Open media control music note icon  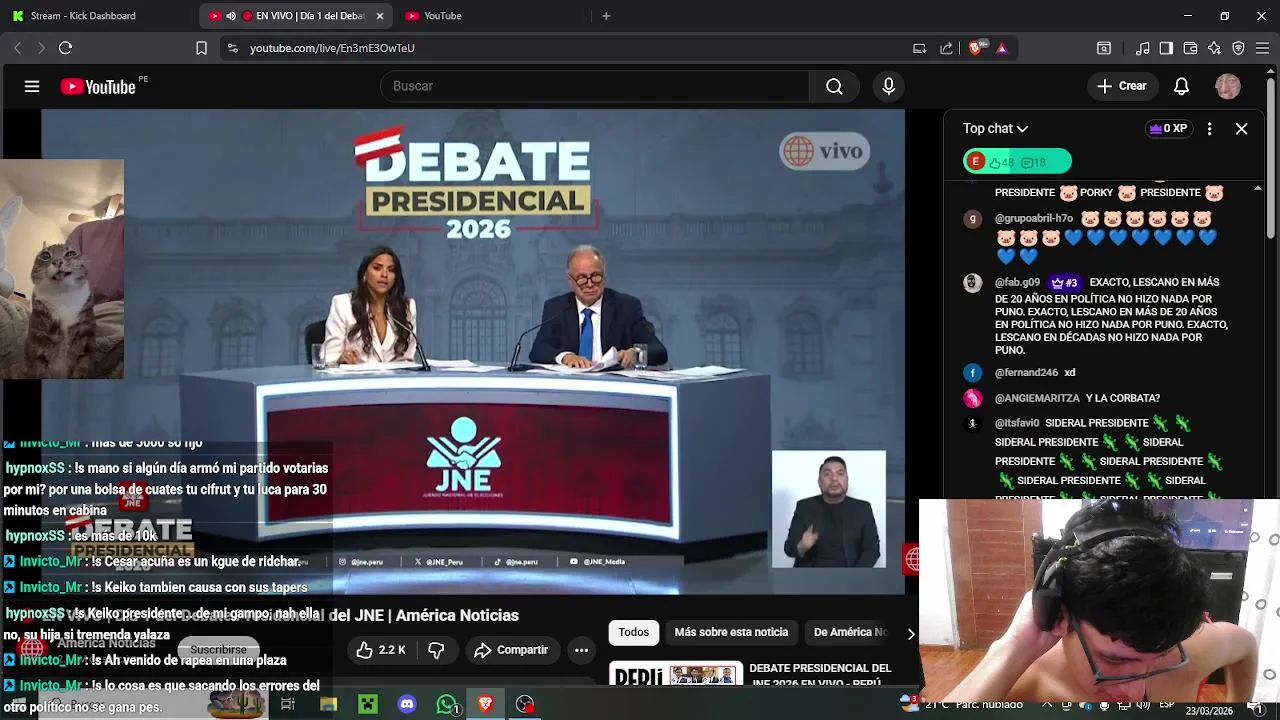coord(1142,48)
